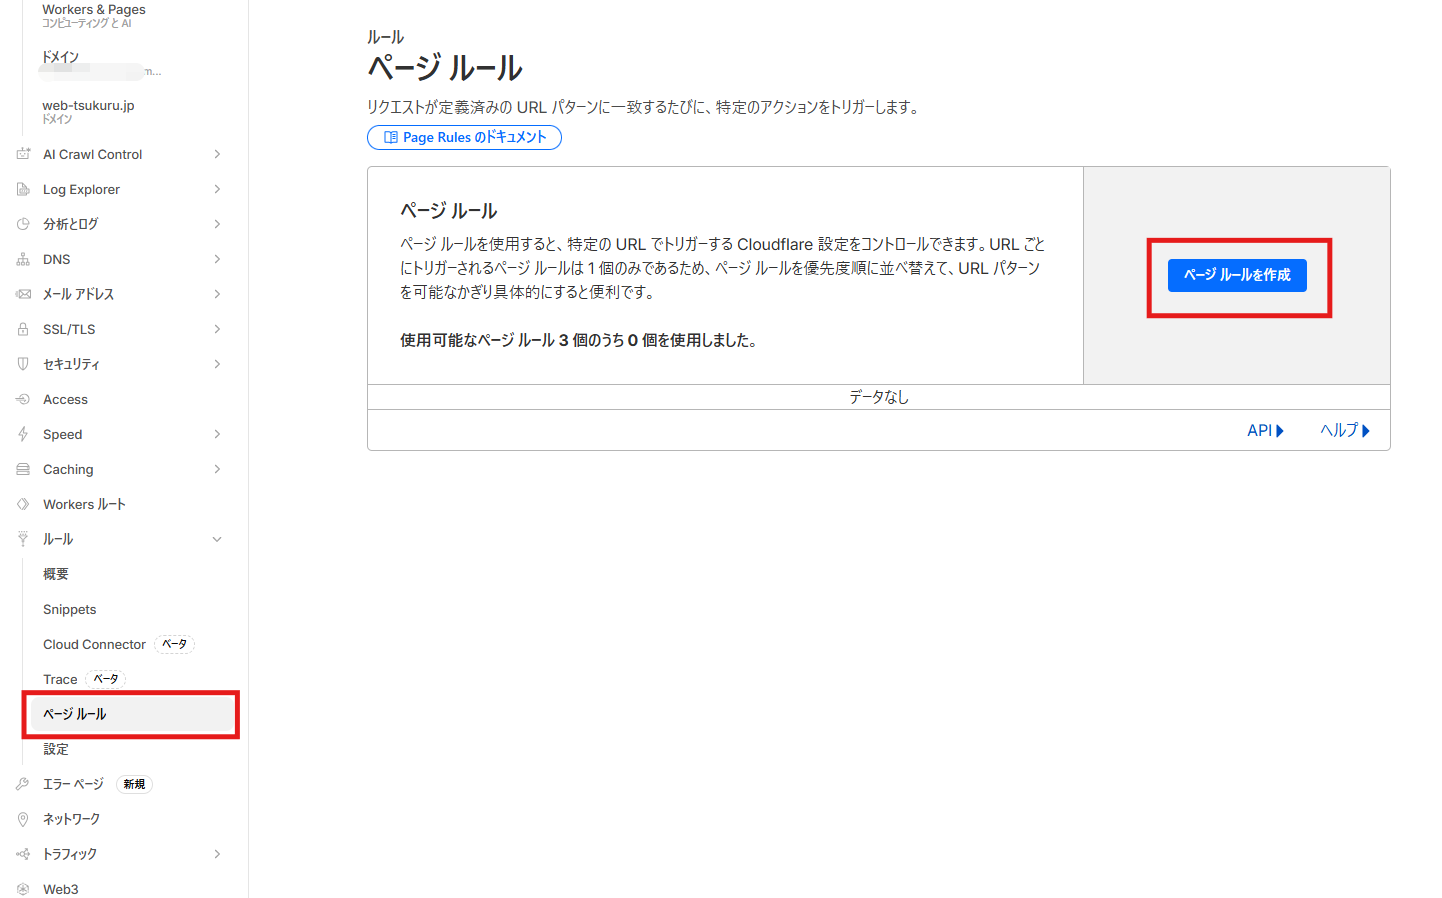
Task: Select the Access key icon
Action: pos(24,399)
